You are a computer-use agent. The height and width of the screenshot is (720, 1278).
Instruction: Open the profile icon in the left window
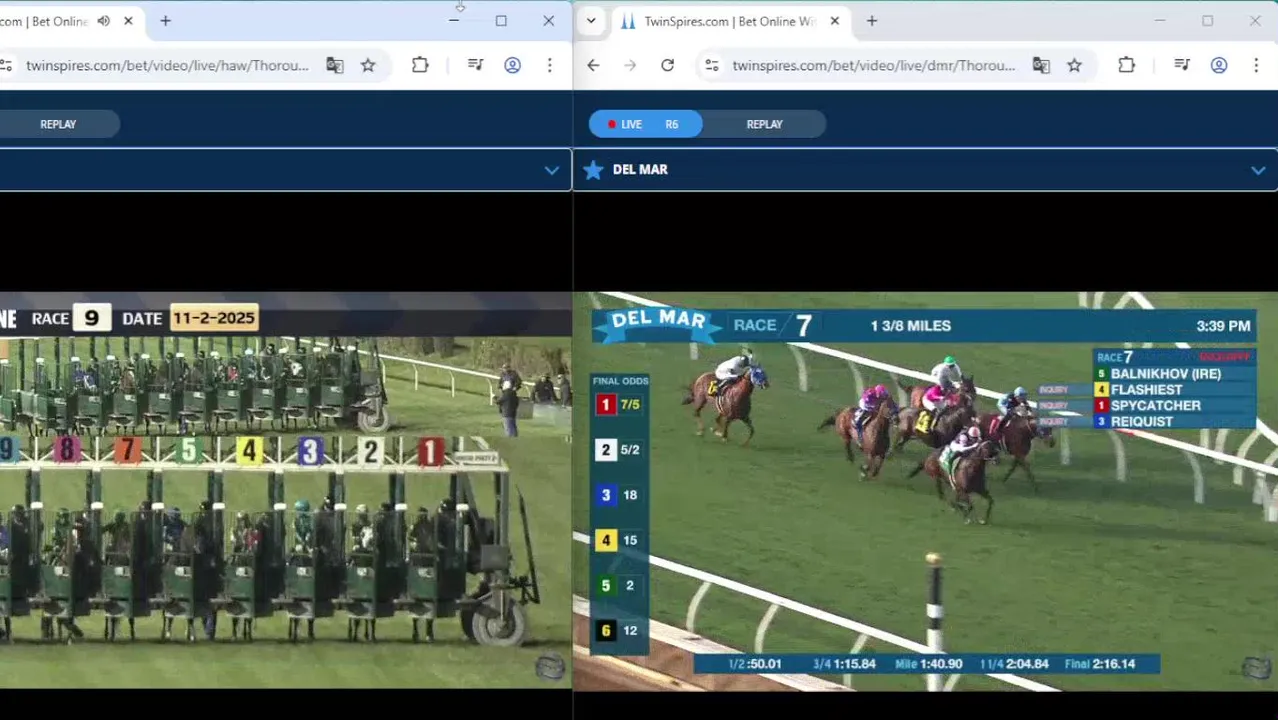click(x=512, y=65)
